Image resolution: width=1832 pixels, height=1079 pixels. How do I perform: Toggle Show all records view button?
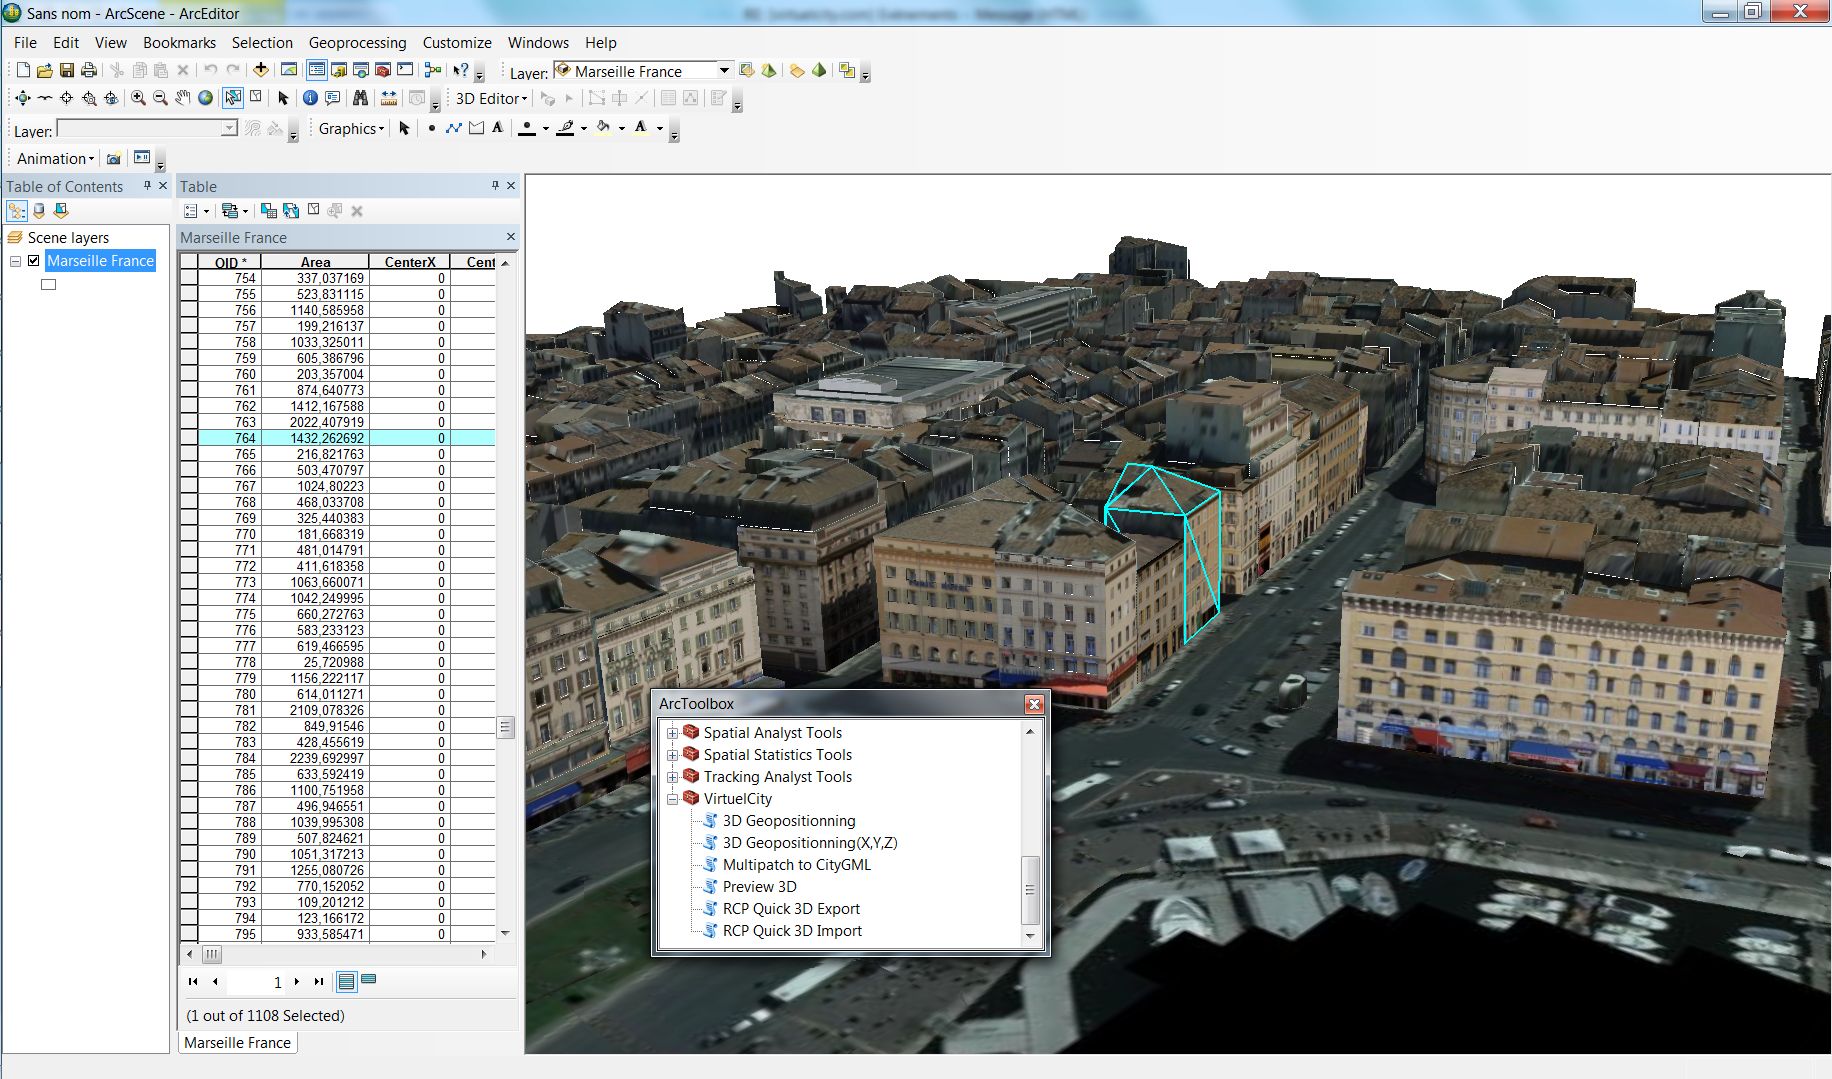click(x=346, y=982)
